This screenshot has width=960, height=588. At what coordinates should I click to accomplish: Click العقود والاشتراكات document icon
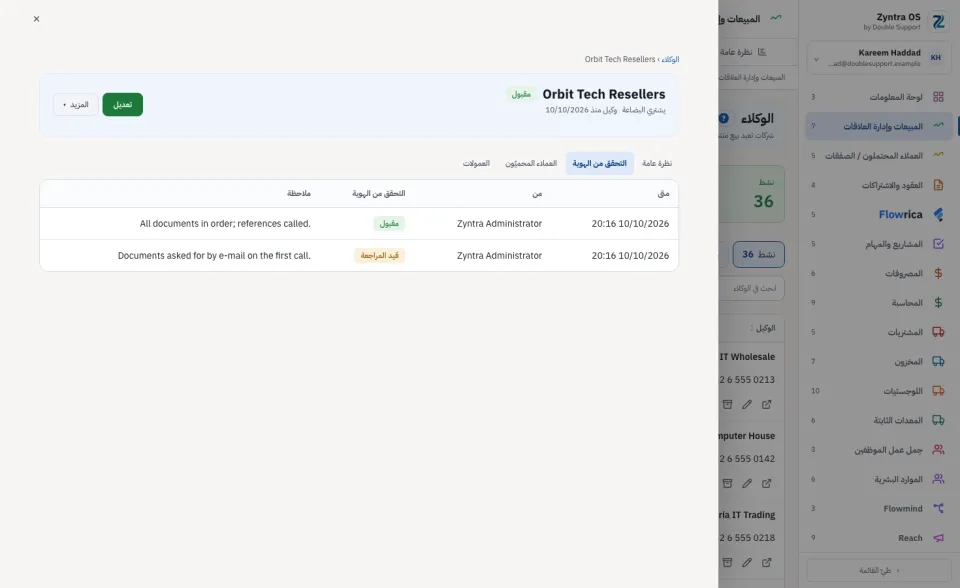point(938,185)
